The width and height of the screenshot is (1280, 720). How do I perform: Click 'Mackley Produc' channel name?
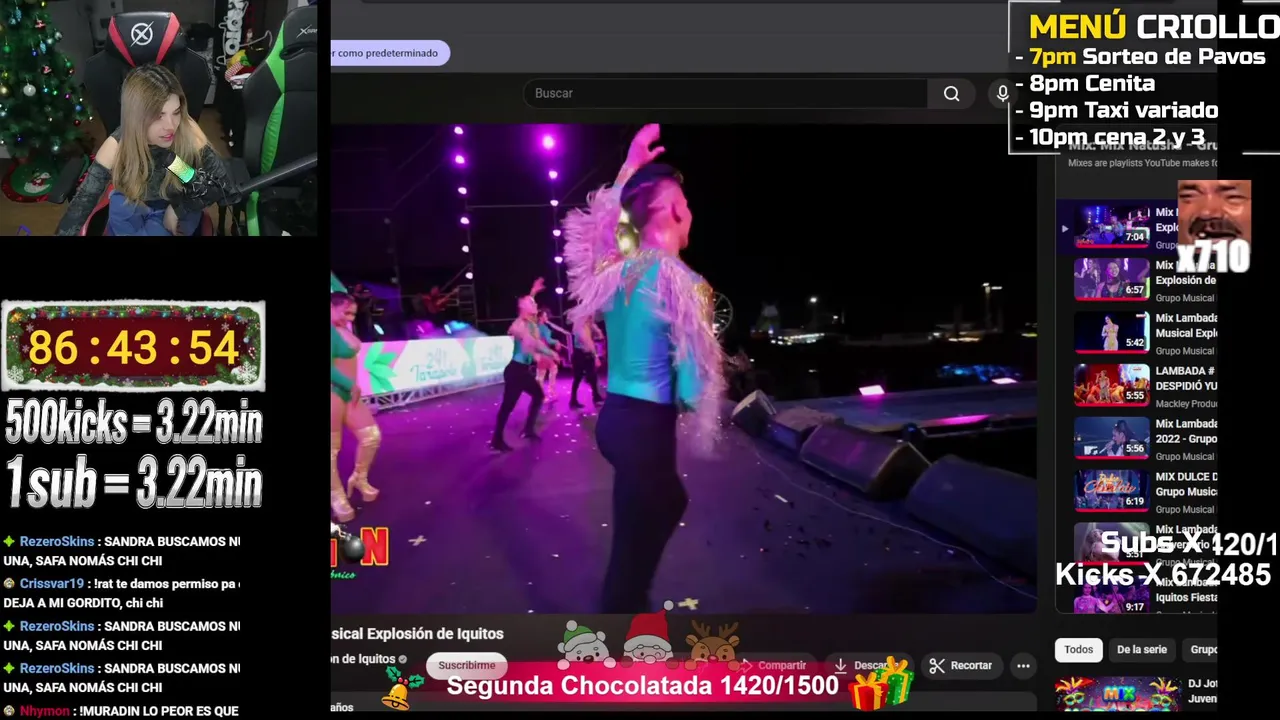coord(1186,404)
